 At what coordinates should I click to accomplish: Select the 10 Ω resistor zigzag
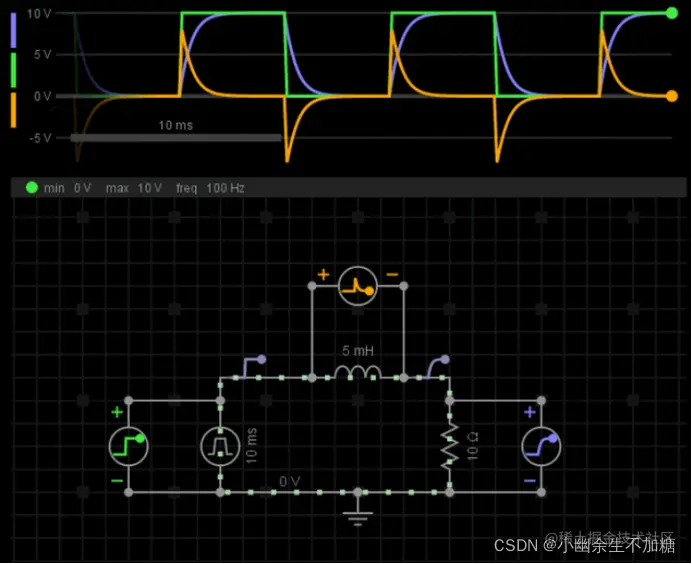click(x=450, y=446)
